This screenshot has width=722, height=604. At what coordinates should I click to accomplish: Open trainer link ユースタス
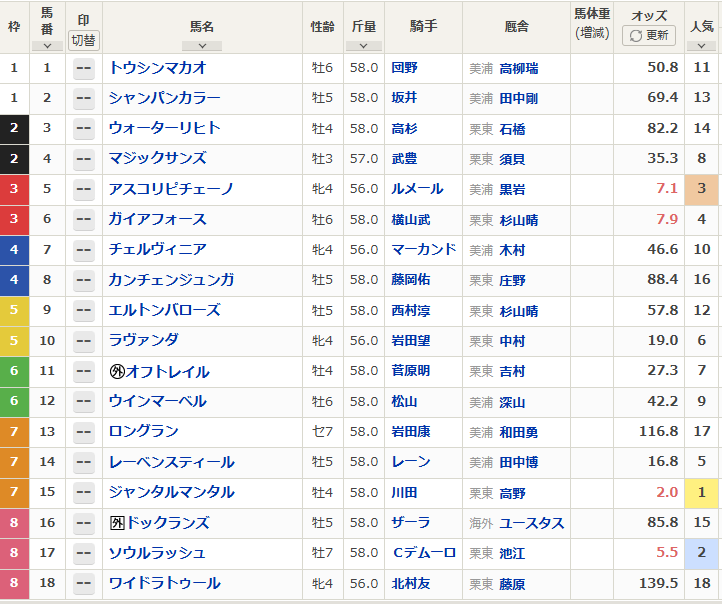coord(531,523)
